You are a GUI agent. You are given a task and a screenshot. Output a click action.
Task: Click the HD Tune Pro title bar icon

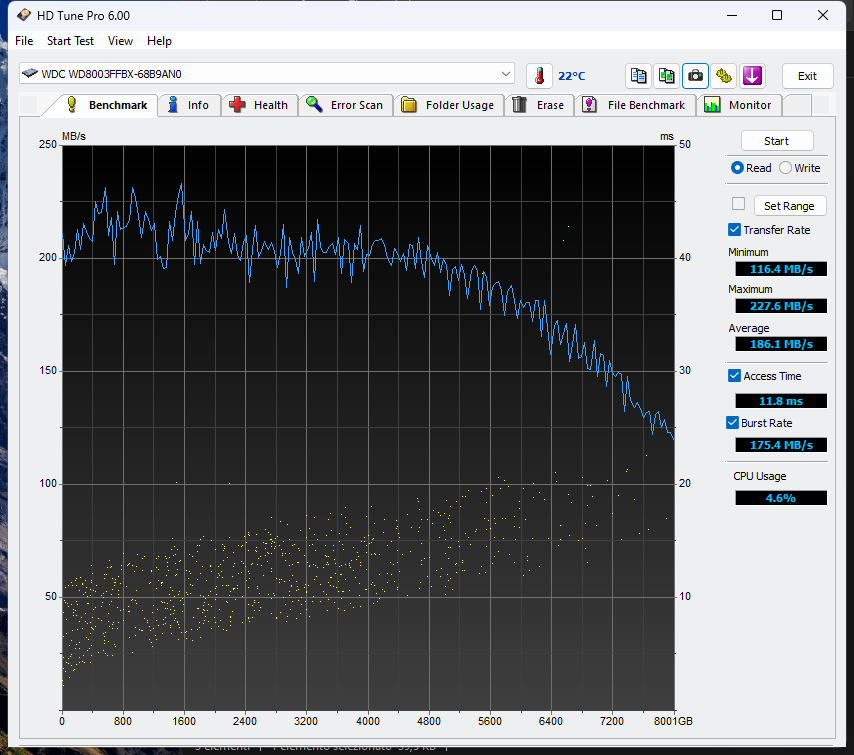pyautogui.click(x=23, y=15)
